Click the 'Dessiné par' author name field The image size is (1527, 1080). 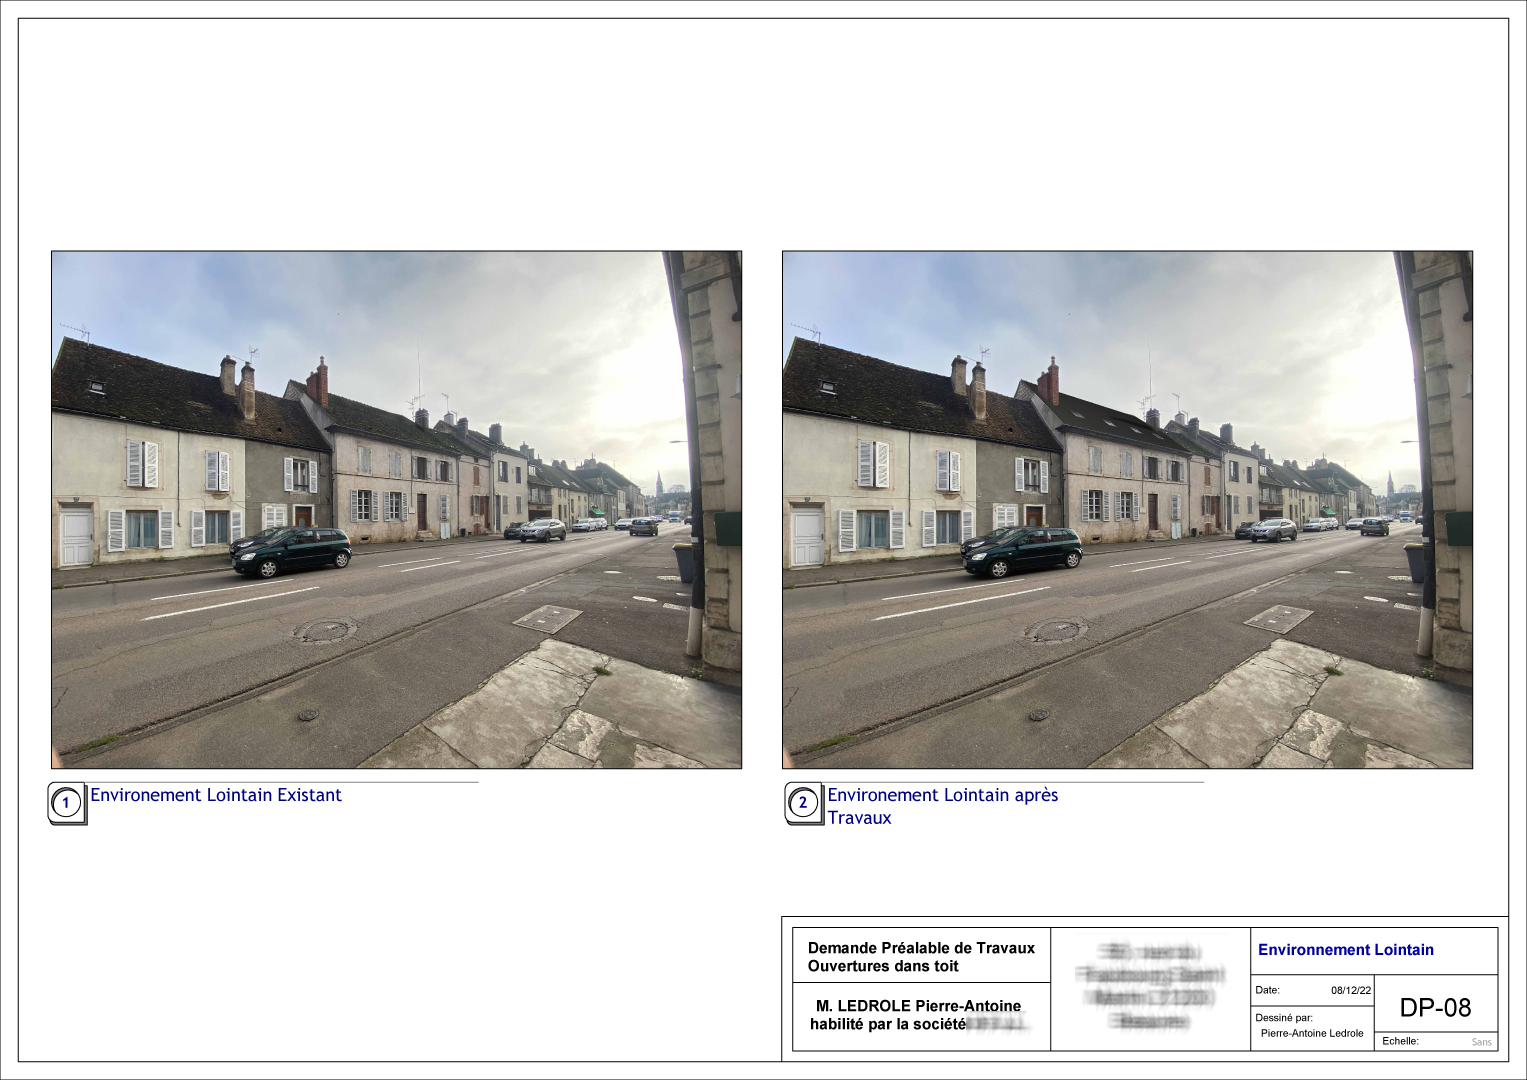click(1311, 1033)
